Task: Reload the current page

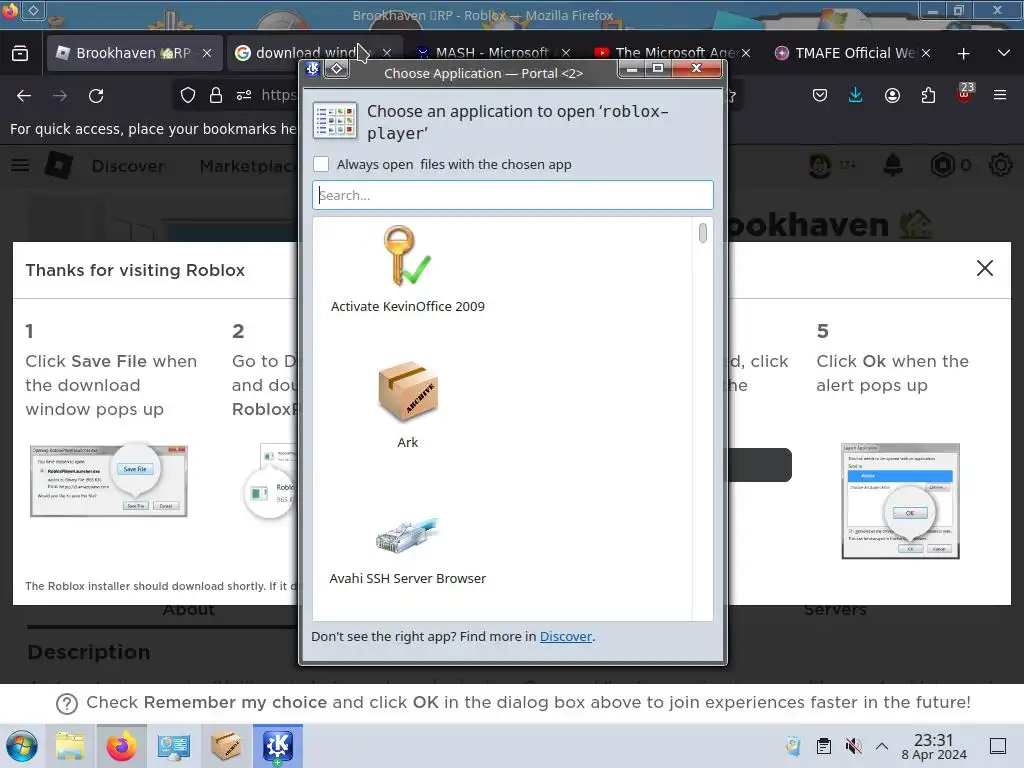Action: pos(96,96)
